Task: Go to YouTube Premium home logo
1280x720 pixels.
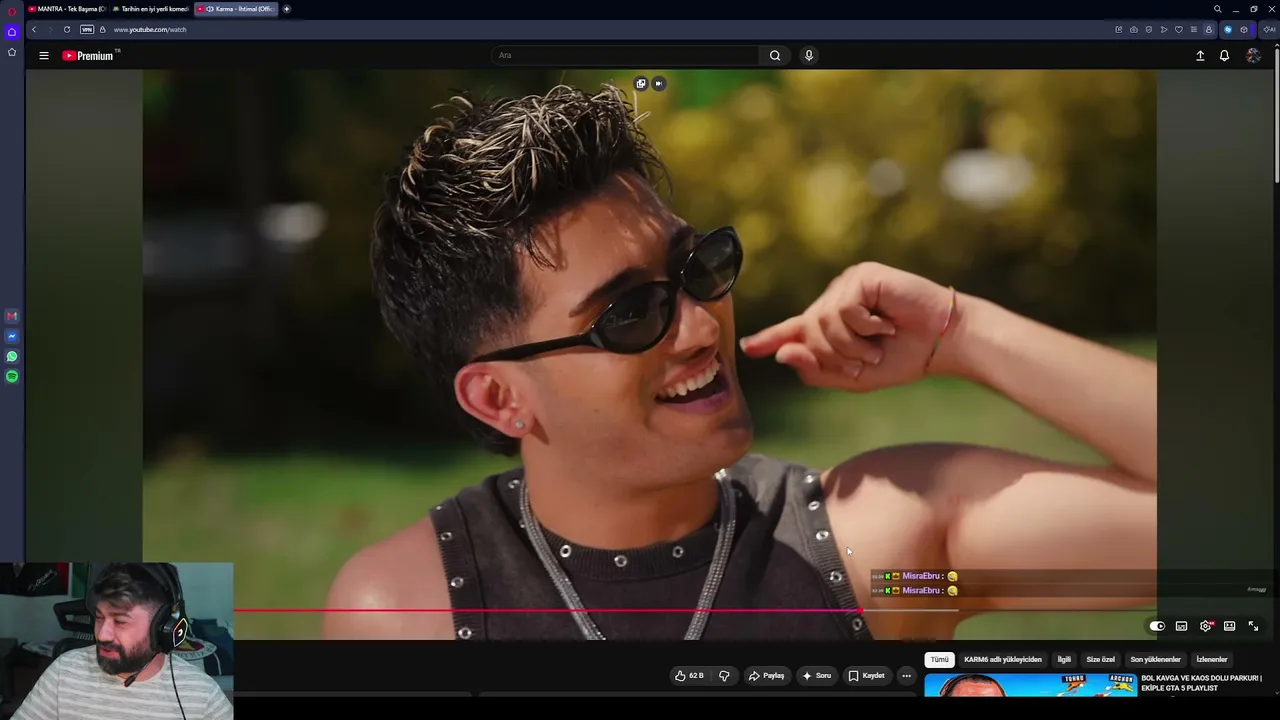Action: [88, 56]
